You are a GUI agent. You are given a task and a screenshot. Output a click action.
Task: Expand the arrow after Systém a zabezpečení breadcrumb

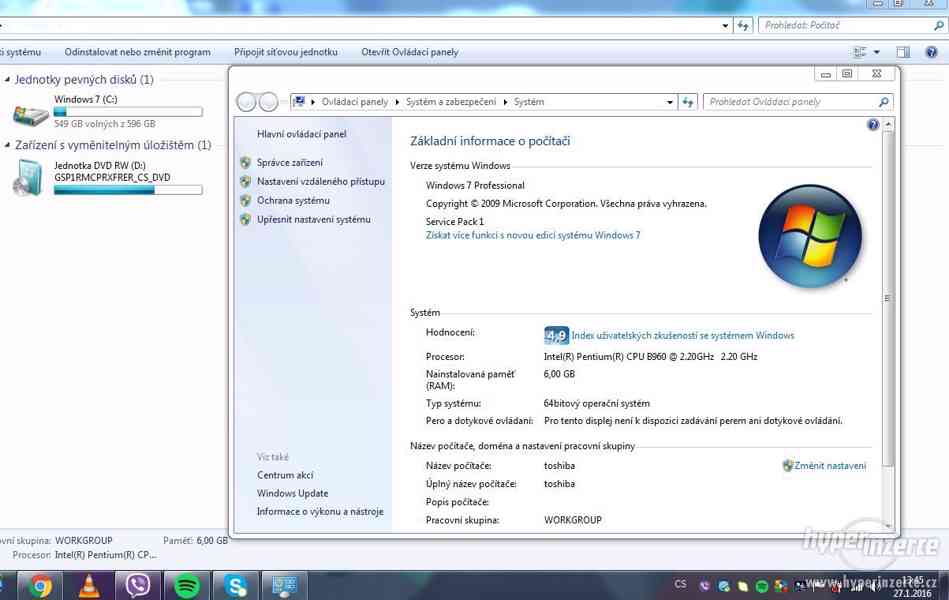(505, 102)
